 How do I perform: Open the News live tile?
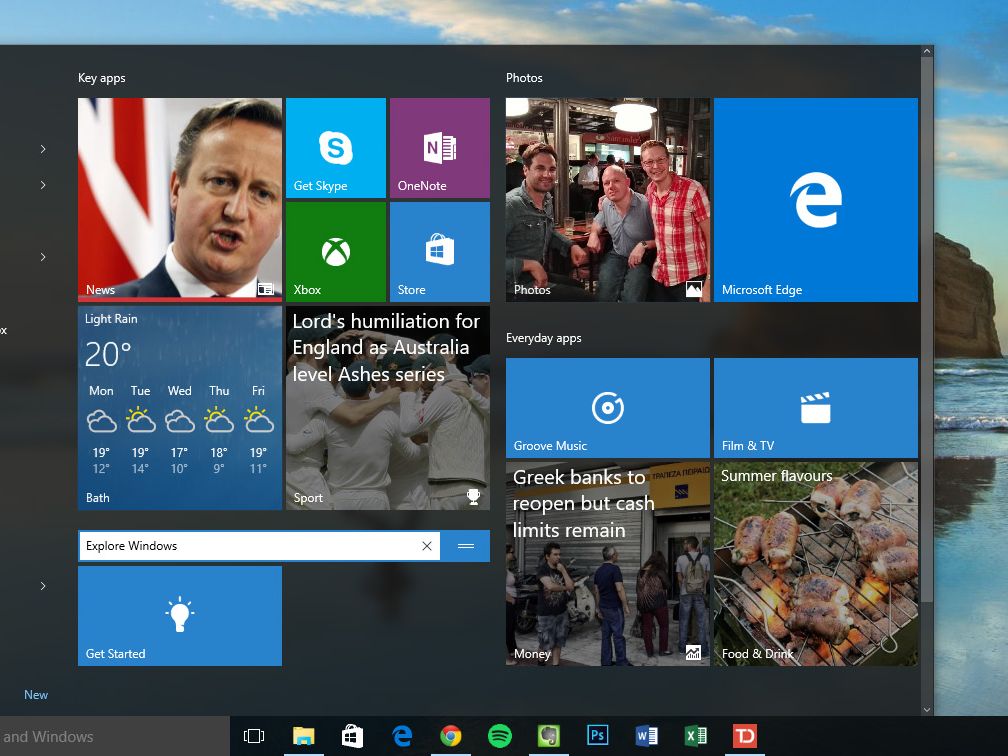(180, 200)
